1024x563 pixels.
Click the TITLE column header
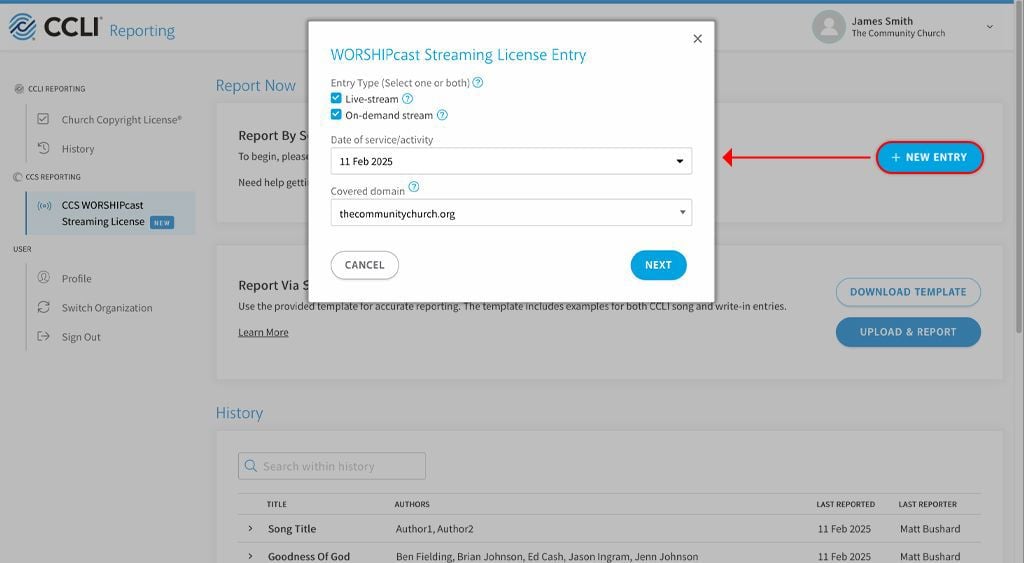click(x=276, y=504)
